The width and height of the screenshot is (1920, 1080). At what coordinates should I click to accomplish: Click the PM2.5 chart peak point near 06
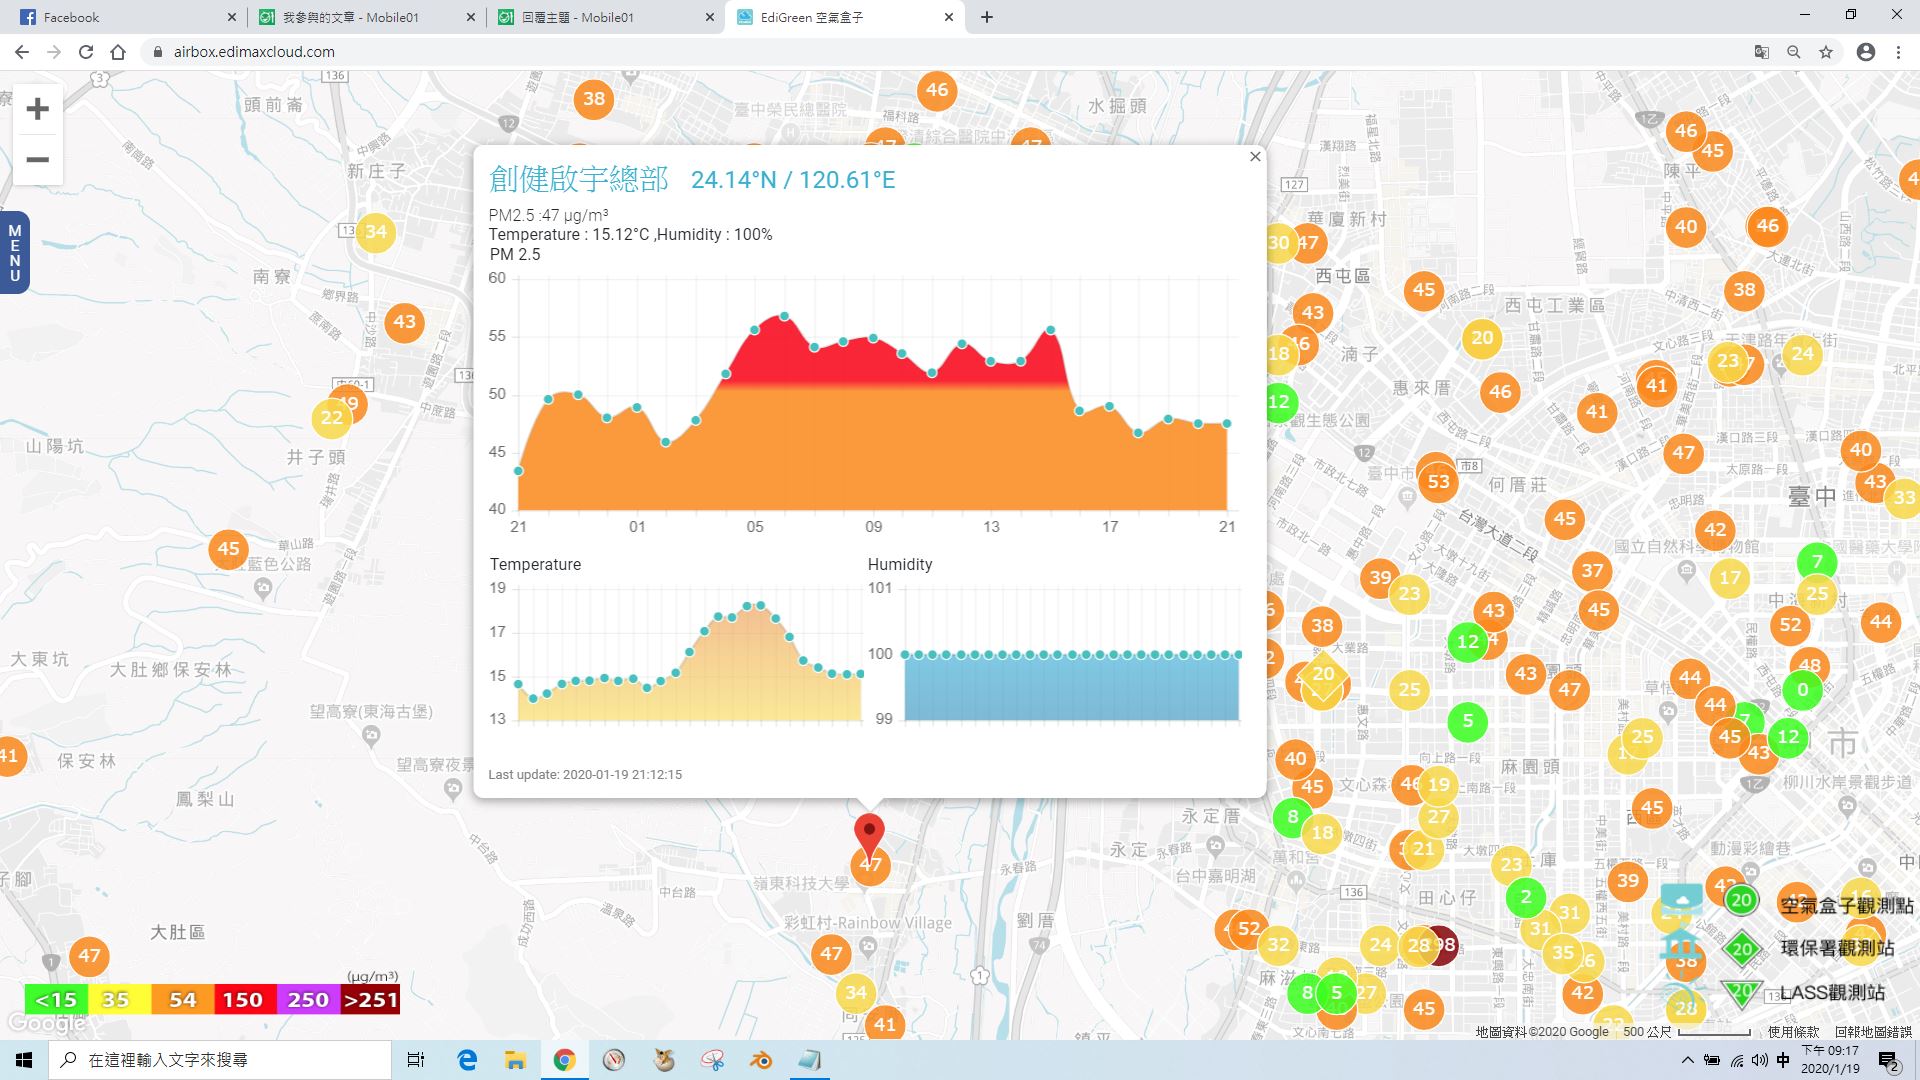785,316
